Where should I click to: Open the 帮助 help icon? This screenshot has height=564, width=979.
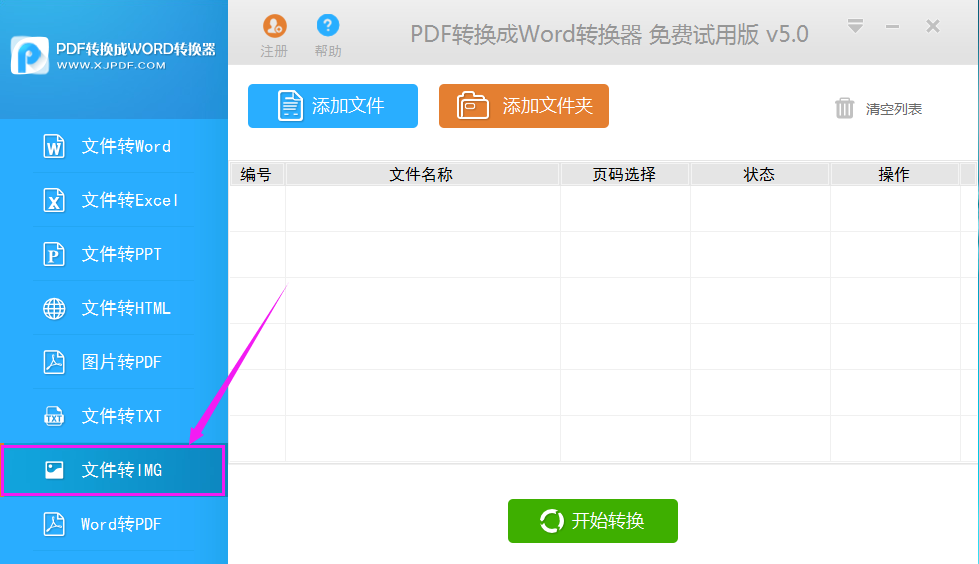[328, 26]
